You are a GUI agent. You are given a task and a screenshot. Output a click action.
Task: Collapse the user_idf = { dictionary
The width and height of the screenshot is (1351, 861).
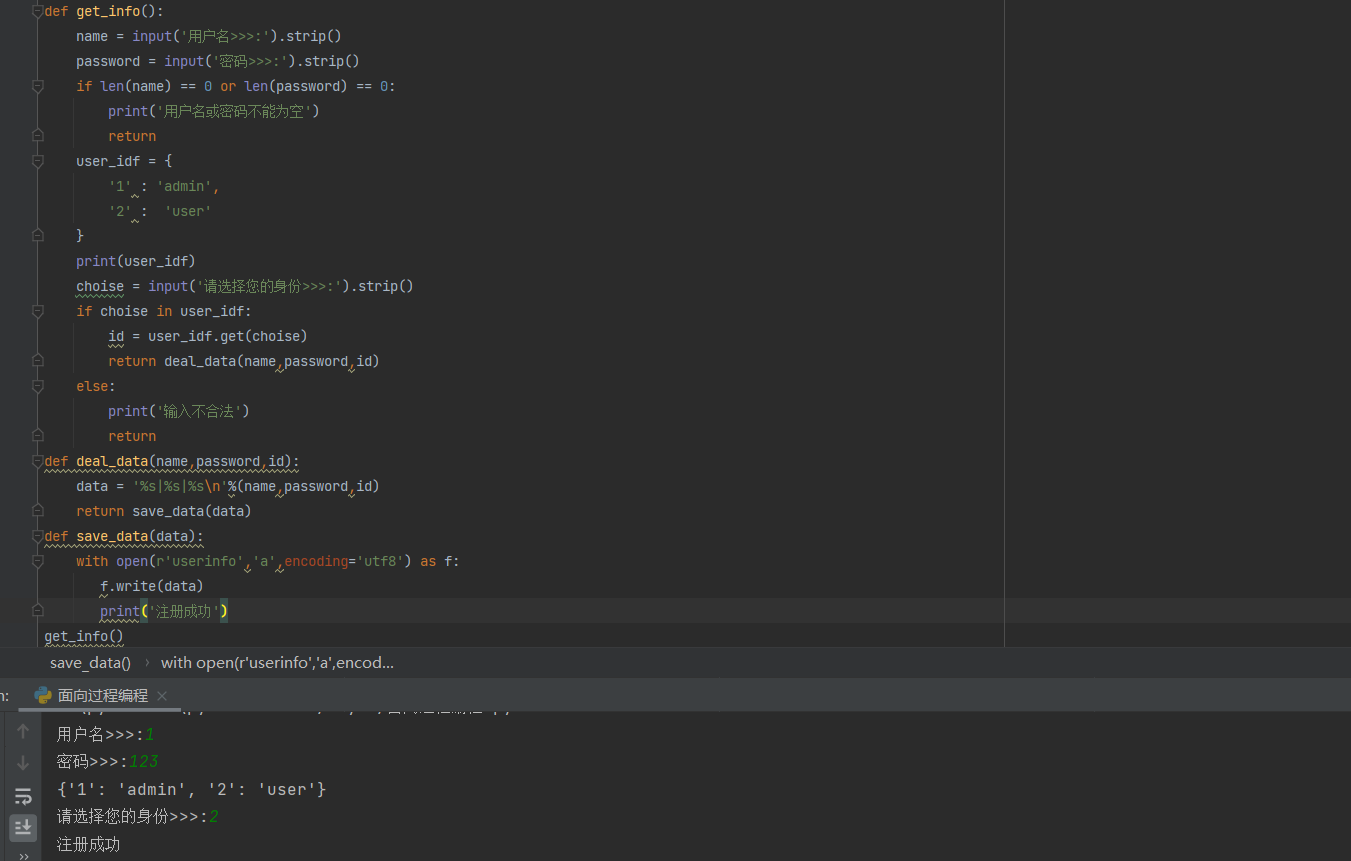point(38,161)
